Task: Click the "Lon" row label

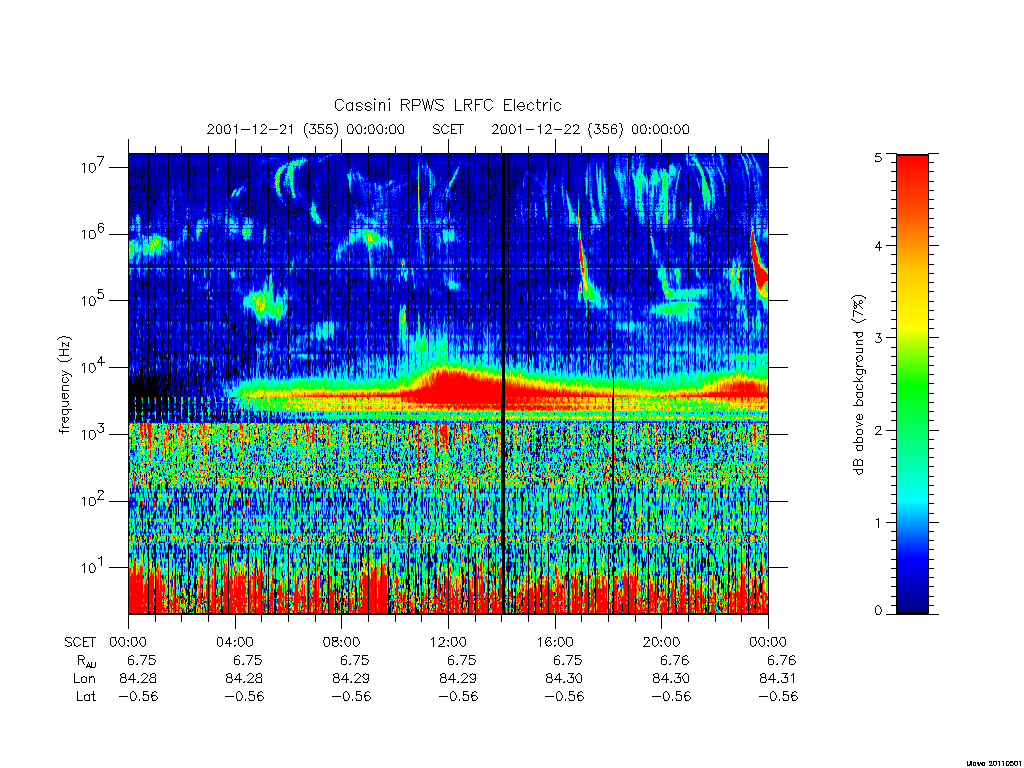Action: coord(84,679)
